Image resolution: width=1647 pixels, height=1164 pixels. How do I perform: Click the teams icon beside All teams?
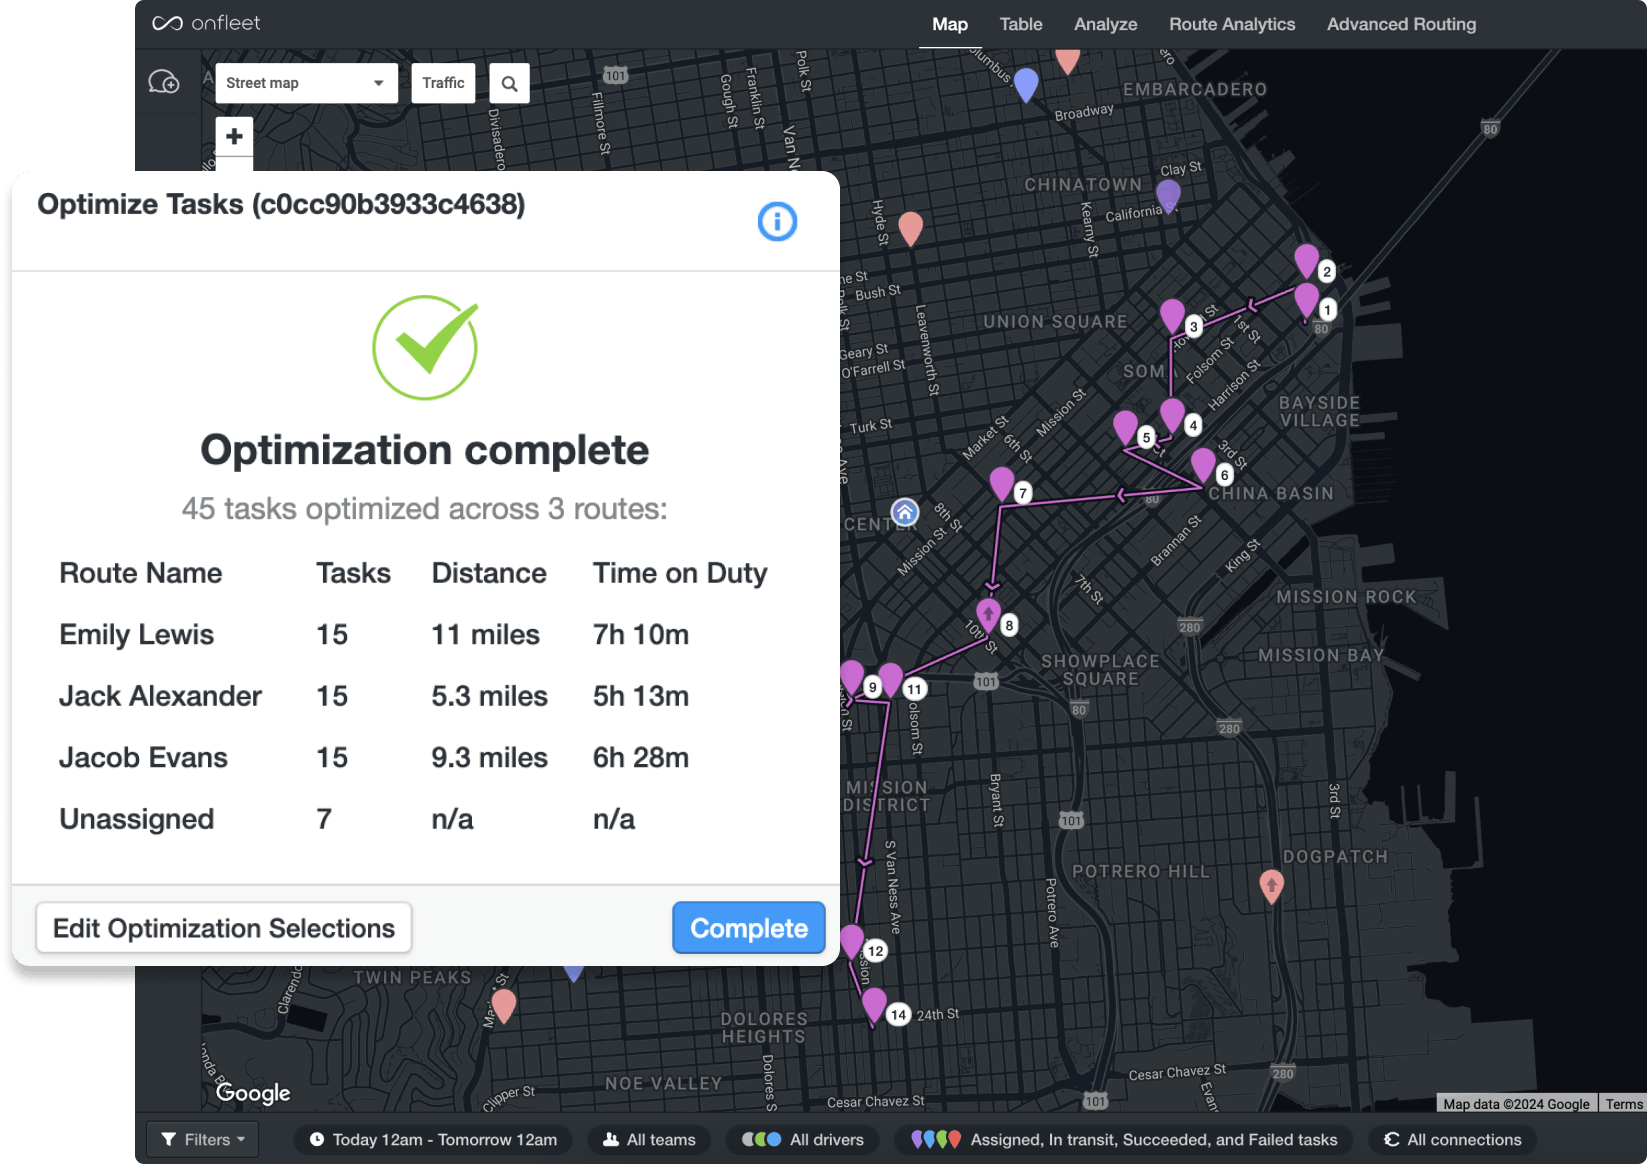click(609, 1139)
